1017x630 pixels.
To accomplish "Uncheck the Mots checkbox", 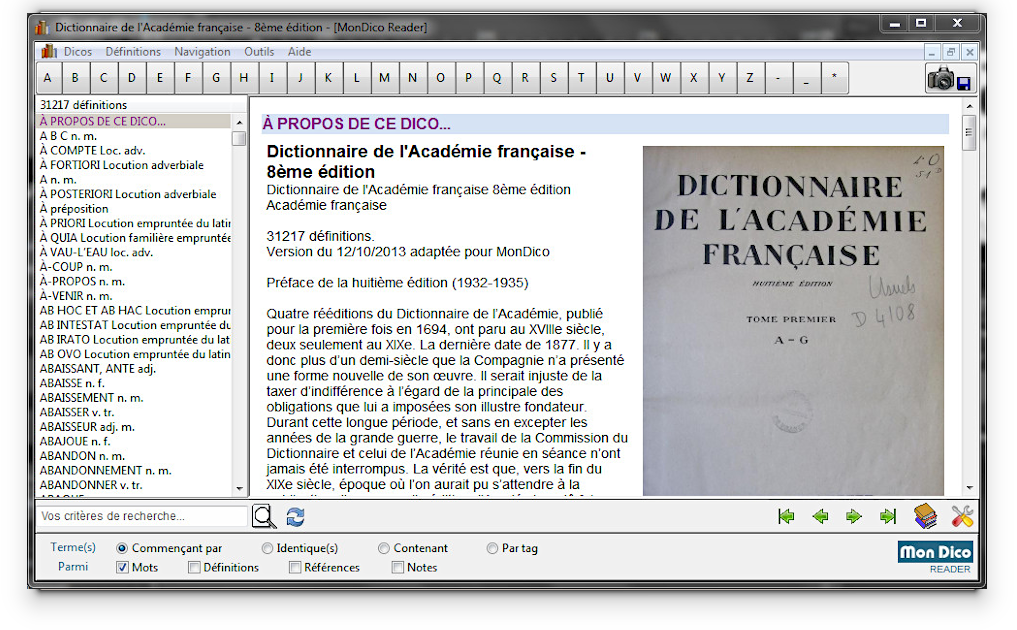I will pos(122,568).
